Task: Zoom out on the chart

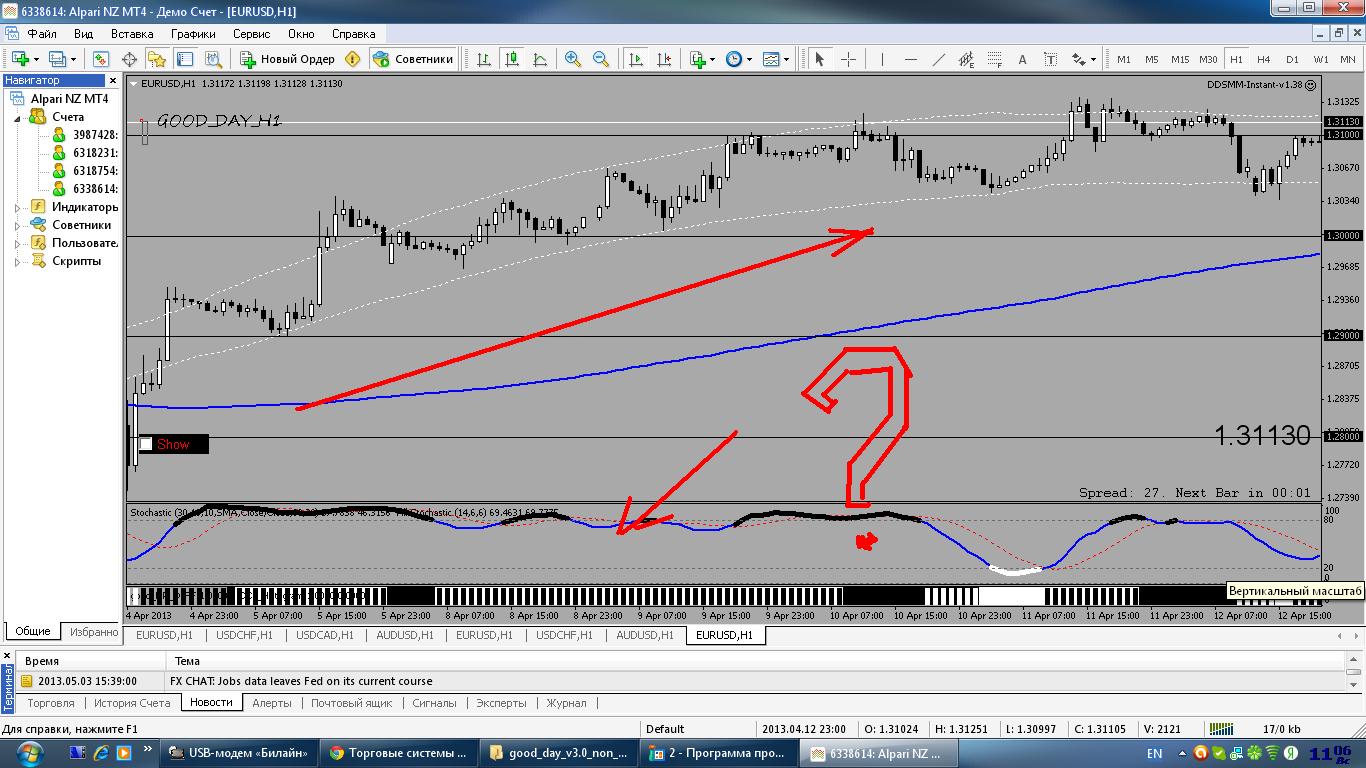Action: tap(600, 59)
